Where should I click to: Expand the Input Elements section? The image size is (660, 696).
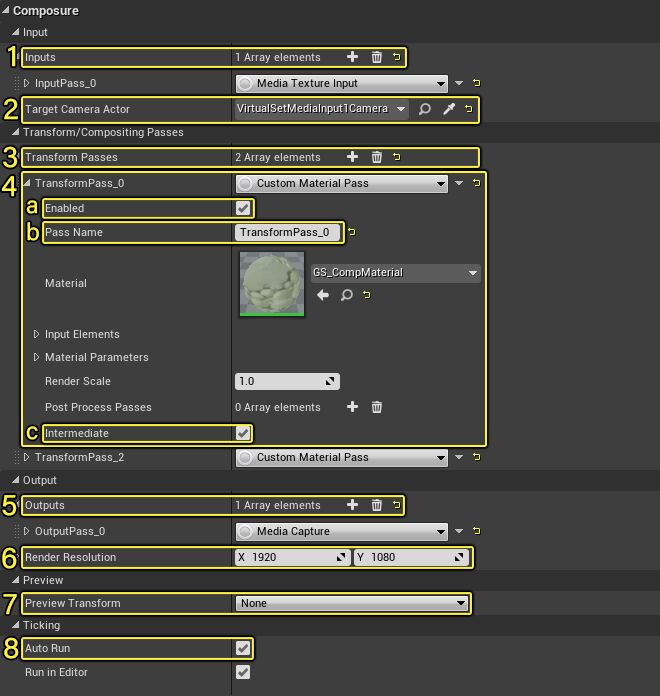[37, 334]
